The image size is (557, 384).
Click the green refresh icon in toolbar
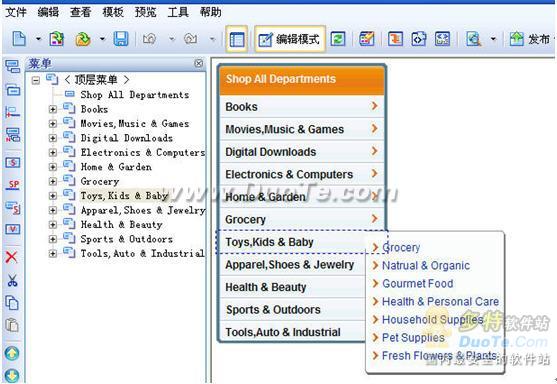click(338, 39)
